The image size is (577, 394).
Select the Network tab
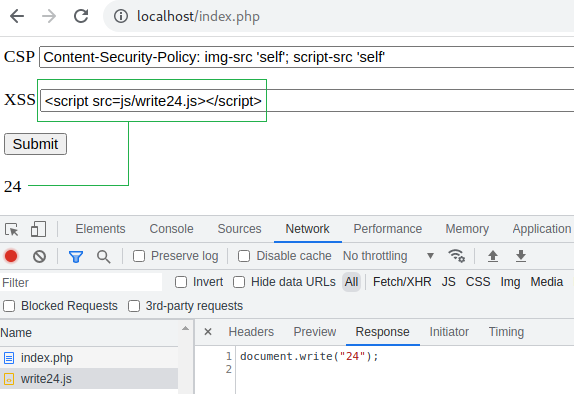coord(308,229)
